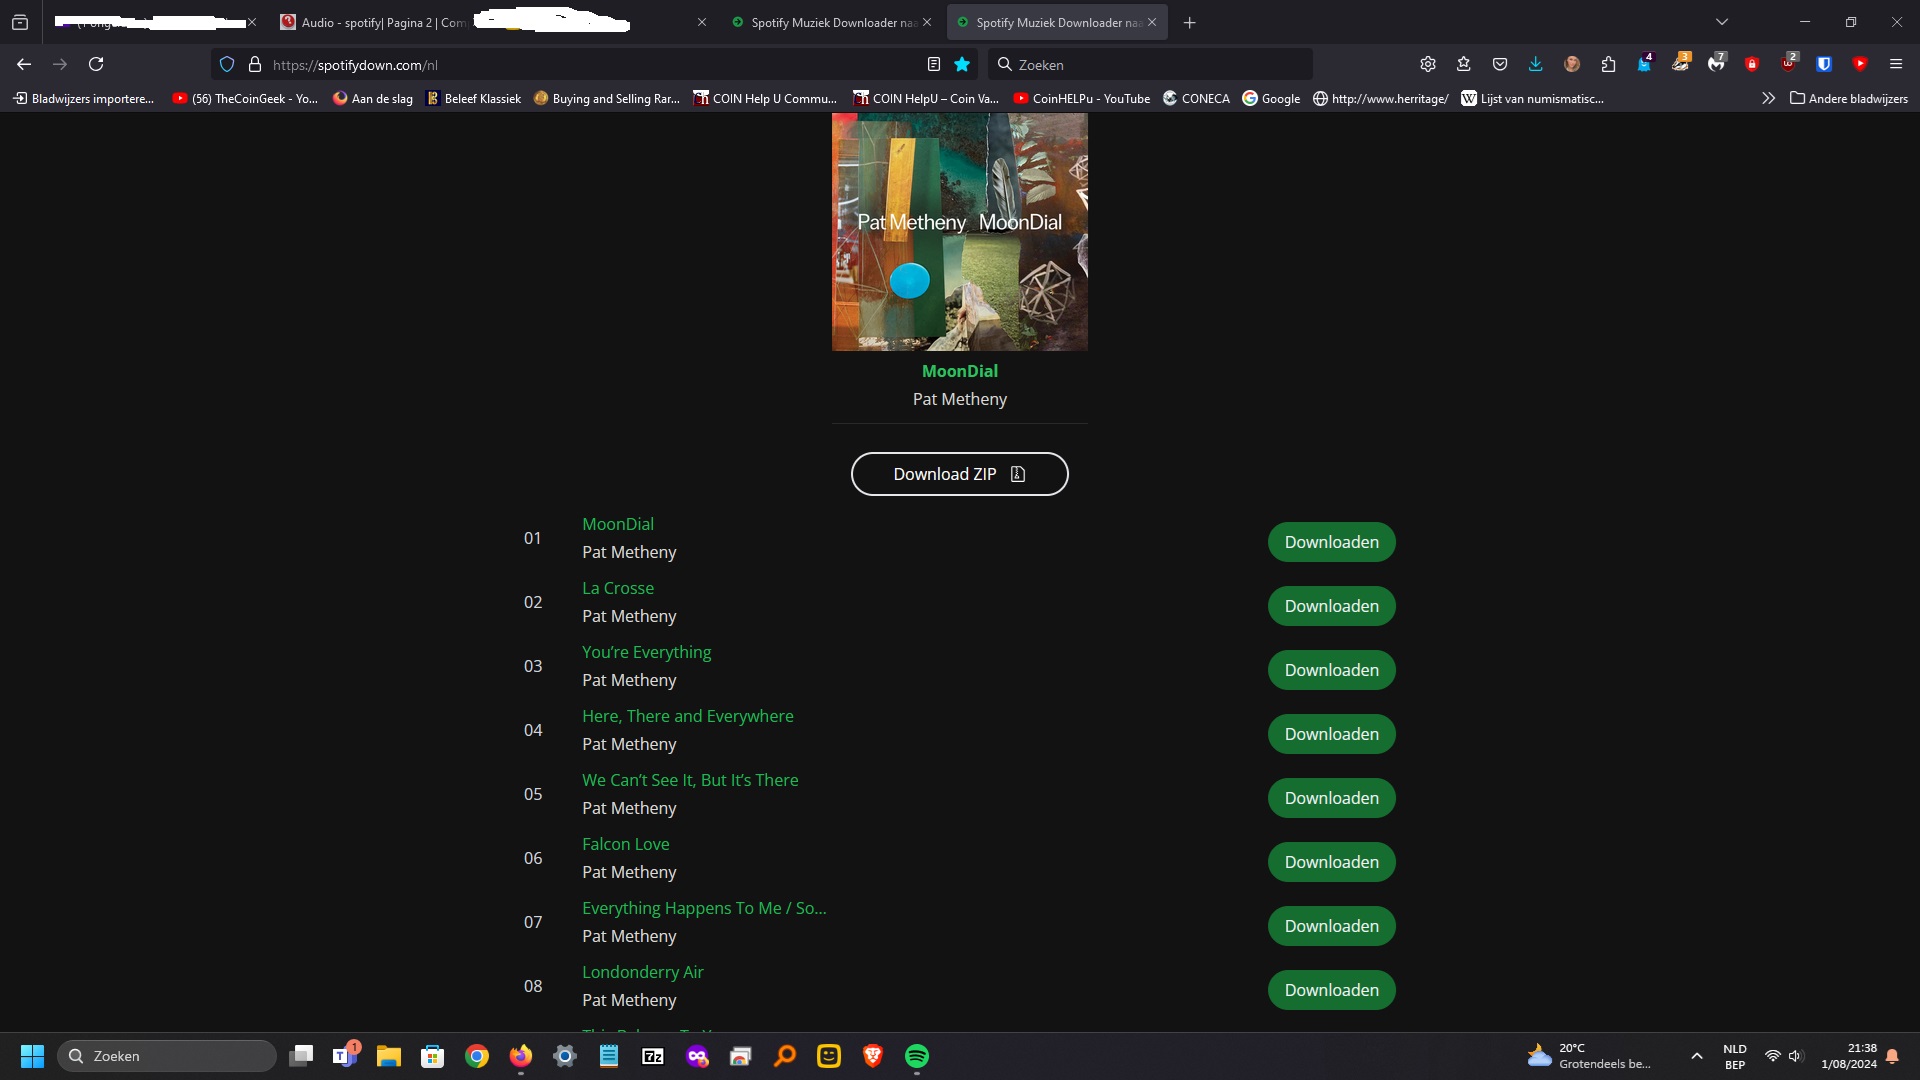Image resolution: width=1920 pixels, height=1080 pixels.
Task: Click the Londonderry Air track title
Action: tap(643, 972)
